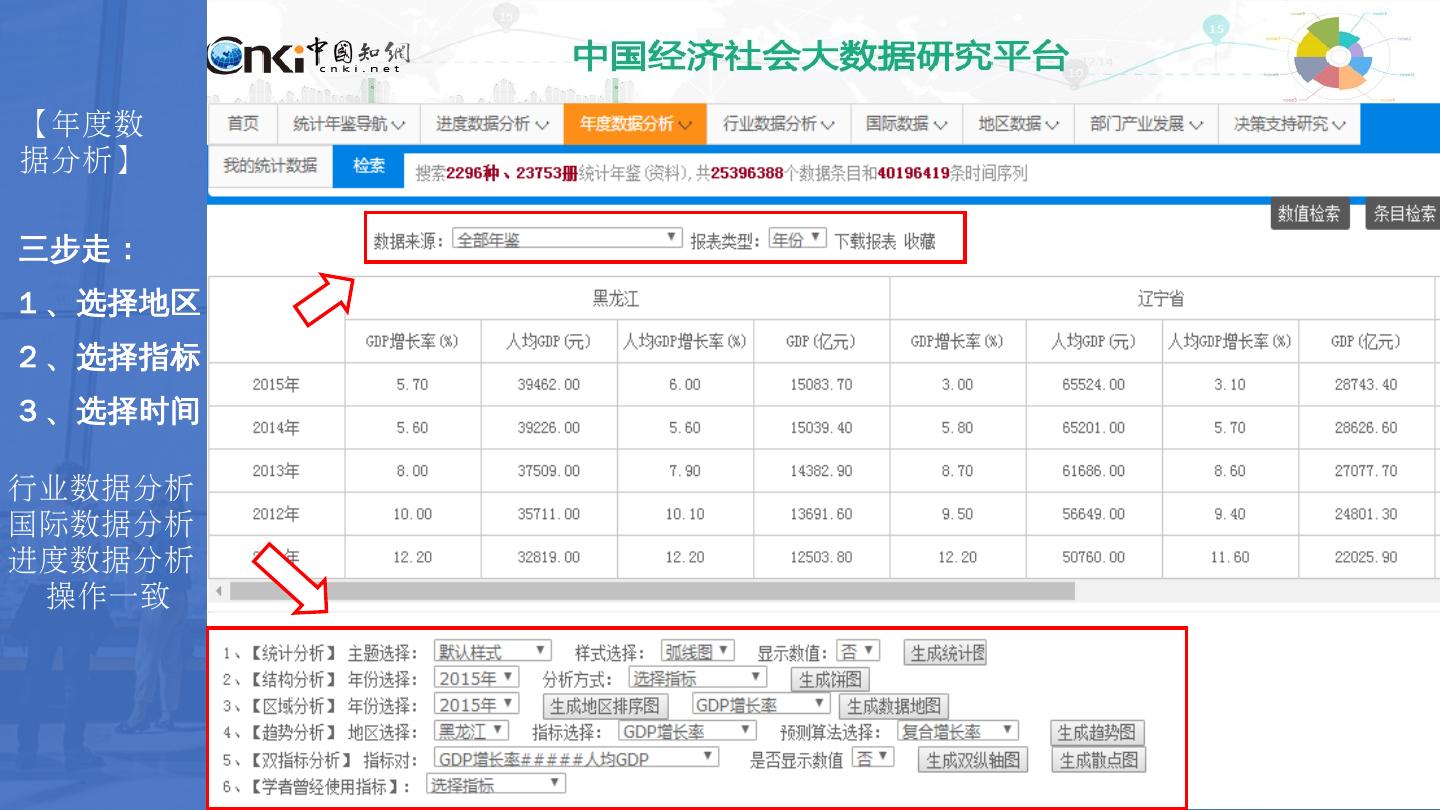The width and height of the screenshot is (1440, 810).
Task: Open the 首页 home tab
Action: coord(243,124)
